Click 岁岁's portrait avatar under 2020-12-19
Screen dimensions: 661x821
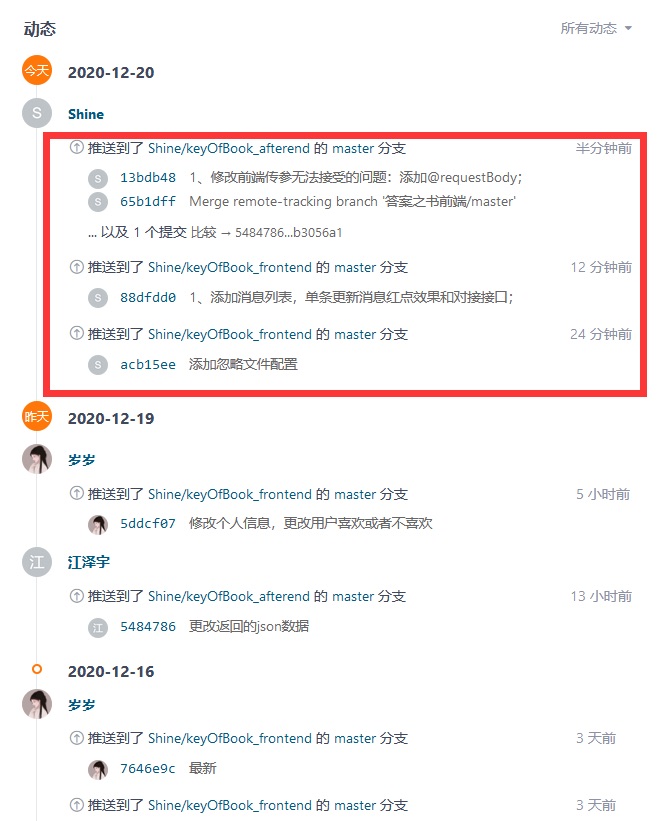pyautogui.click(x=37, y=459)
